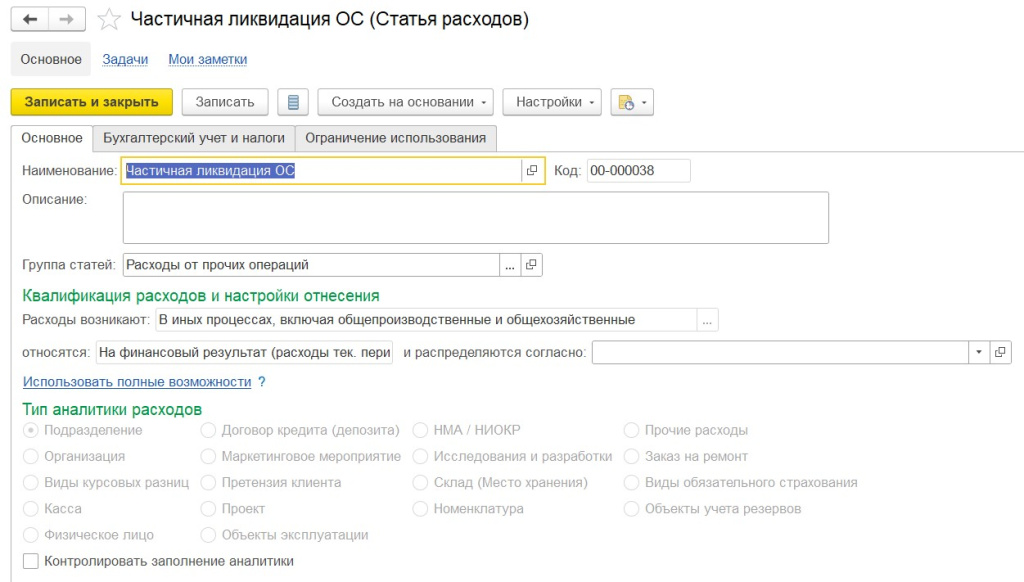The height and width of the screenshot is (582, 1024).
Task: Select Исследования и разработки radio option
Action: pos(421,457)
